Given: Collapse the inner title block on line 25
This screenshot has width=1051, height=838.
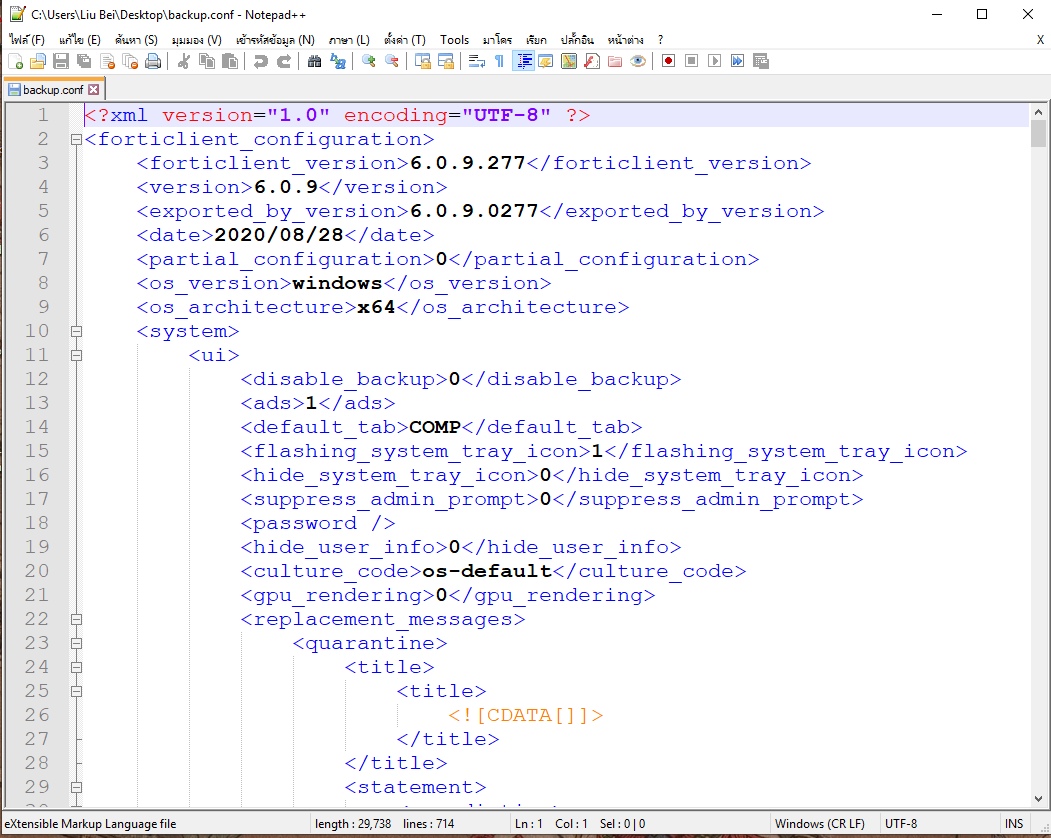Looking at the screenshot, I should tap(76, 691).
